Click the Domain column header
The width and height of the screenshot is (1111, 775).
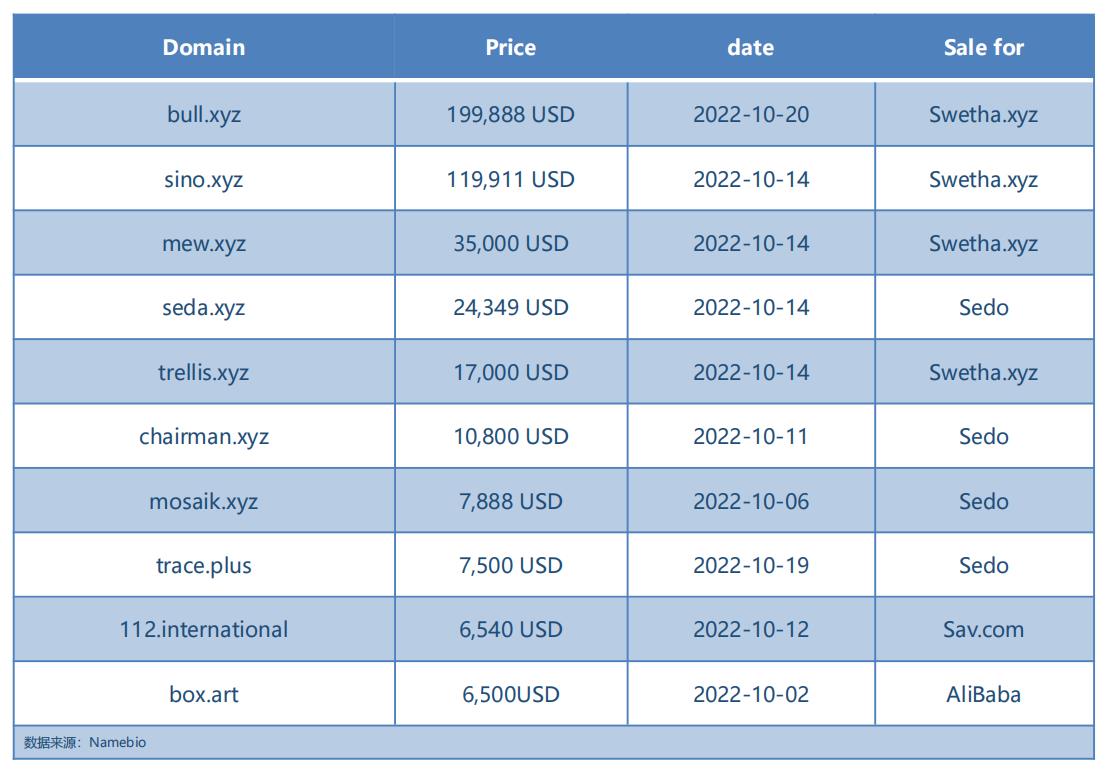coord(204,47)
